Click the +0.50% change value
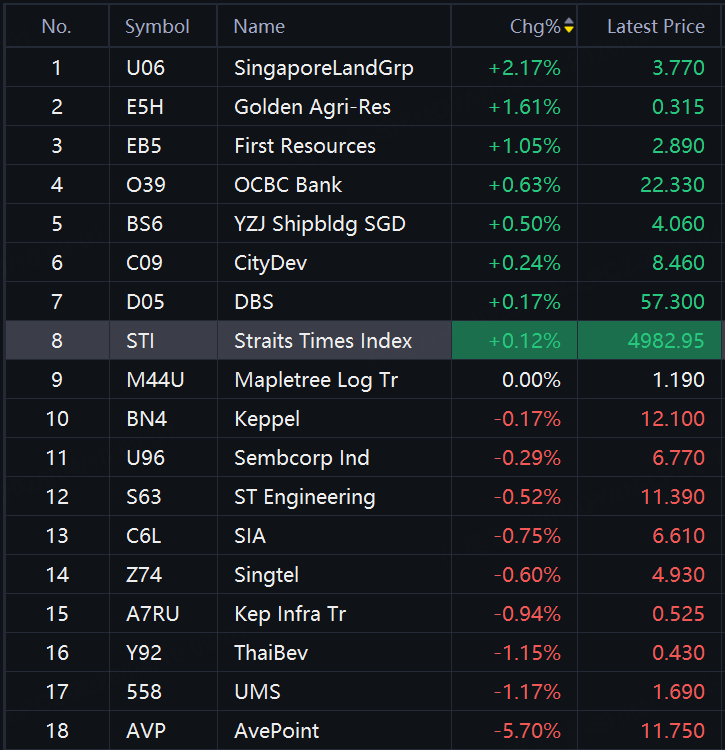725x750 pixels. [524, 224]
